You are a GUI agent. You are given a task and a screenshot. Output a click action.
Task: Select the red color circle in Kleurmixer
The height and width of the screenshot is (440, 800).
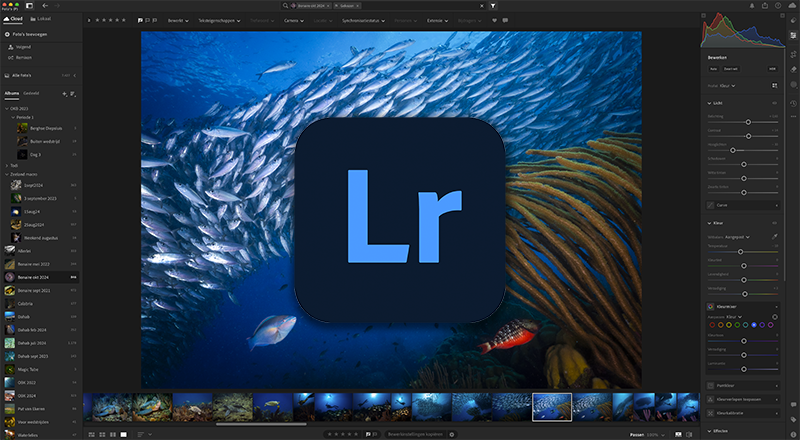pyautogui.click(x=712, y=325)
